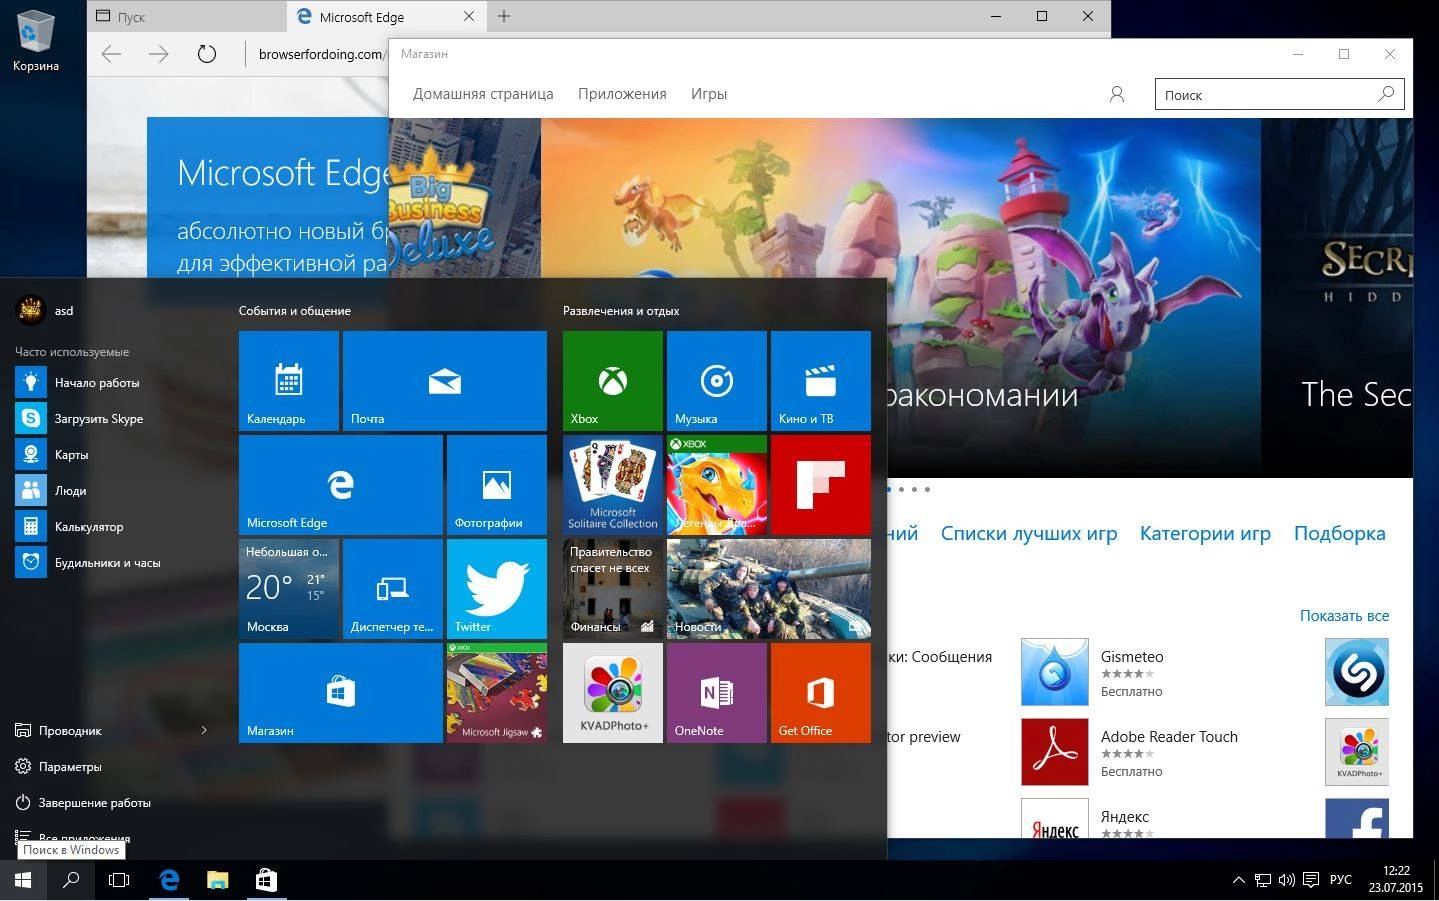Click the asd user account in Start menu
1439x901 pixels.
coord(46,310)
